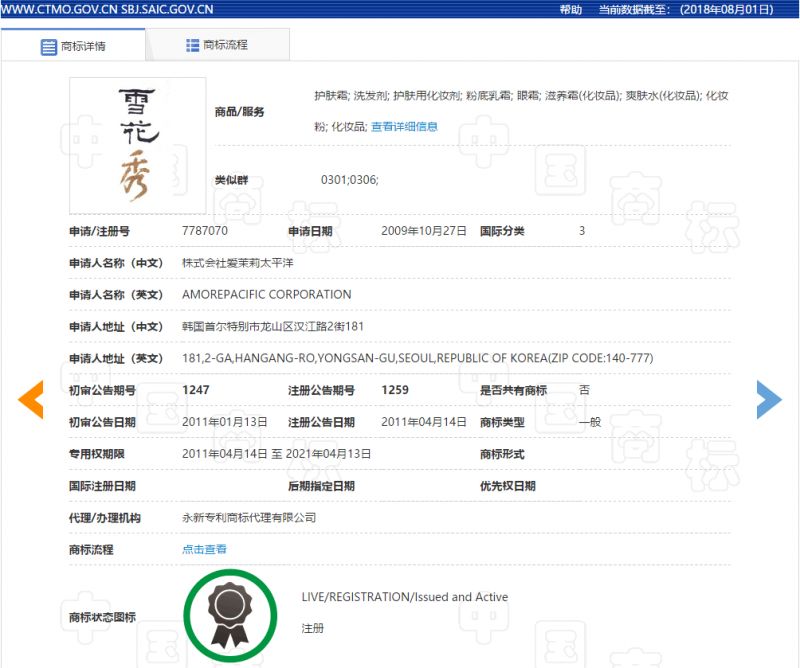Image resolution: width=800 pixels, height=668 pixels.
Task: Switch to the 商标流程 tab
Action: [x=217, y=45]
